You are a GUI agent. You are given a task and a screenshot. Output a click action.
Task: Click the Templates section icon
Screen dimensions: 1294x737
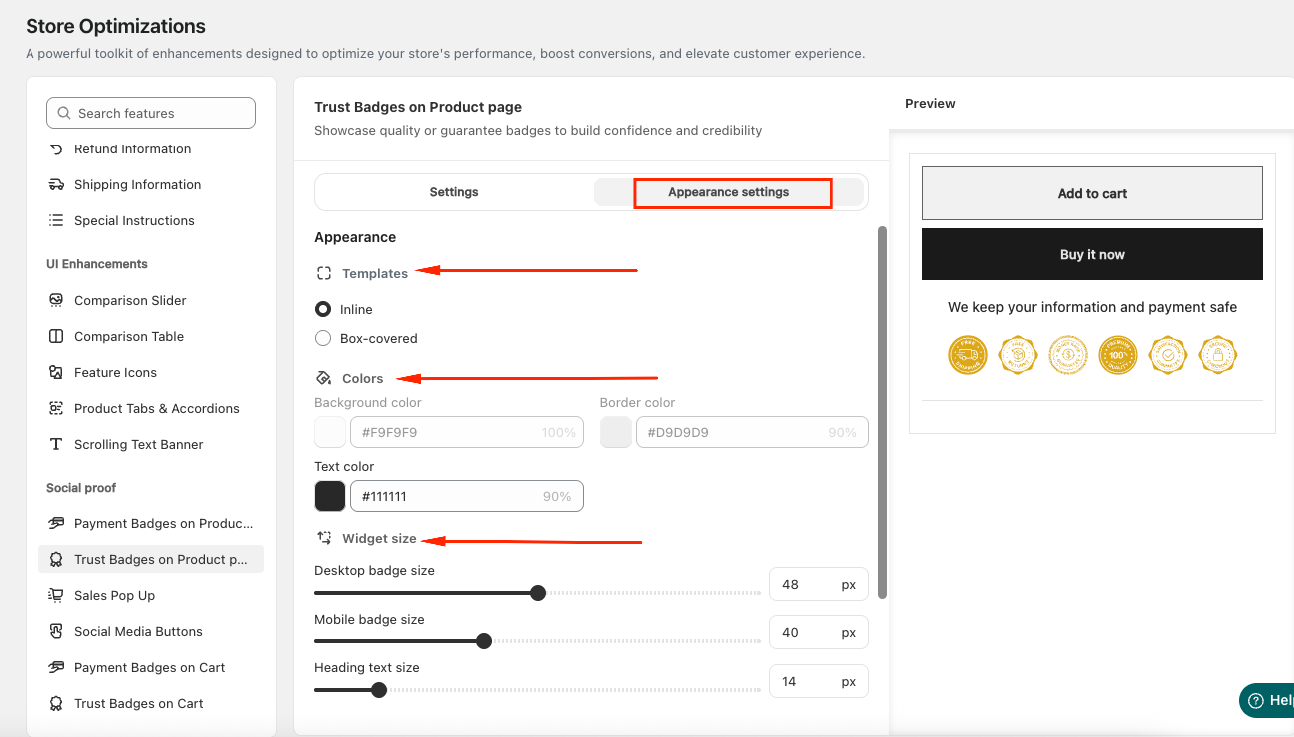324,274
